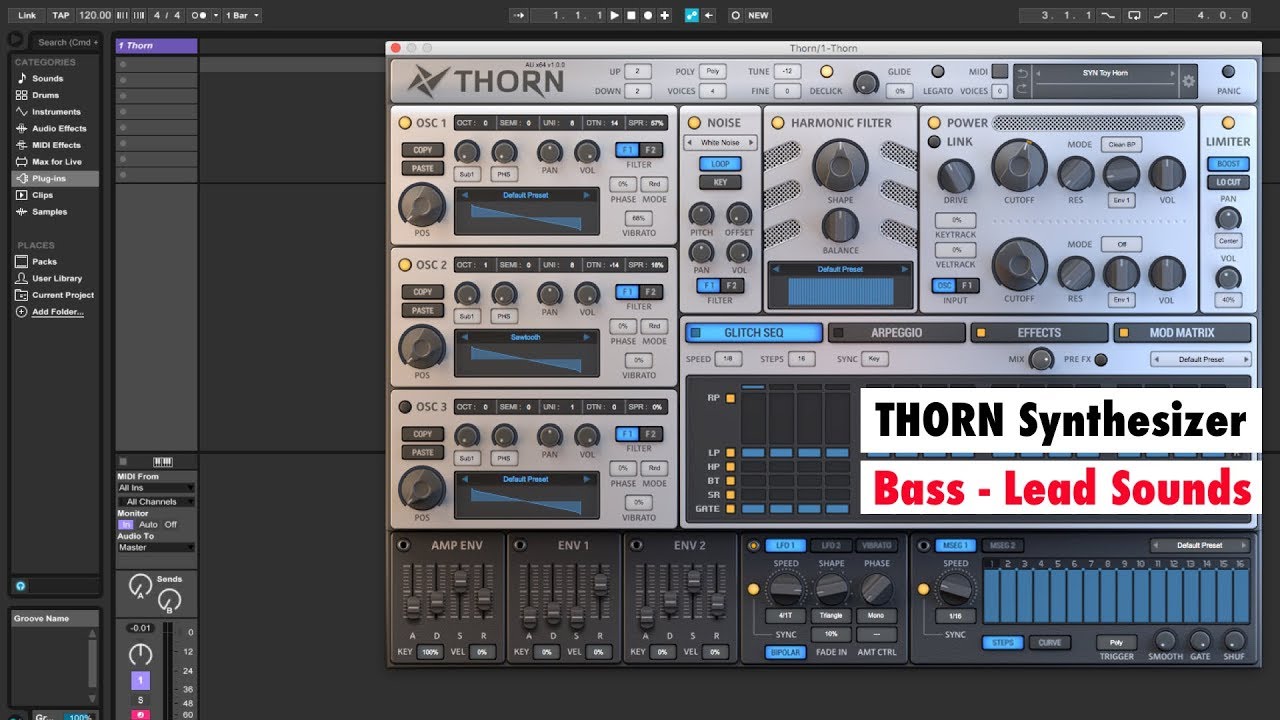The width and height of the screenshot is (1280, 720).
Task: Open White Noise type selector
Action: click(x=720, y=143)
